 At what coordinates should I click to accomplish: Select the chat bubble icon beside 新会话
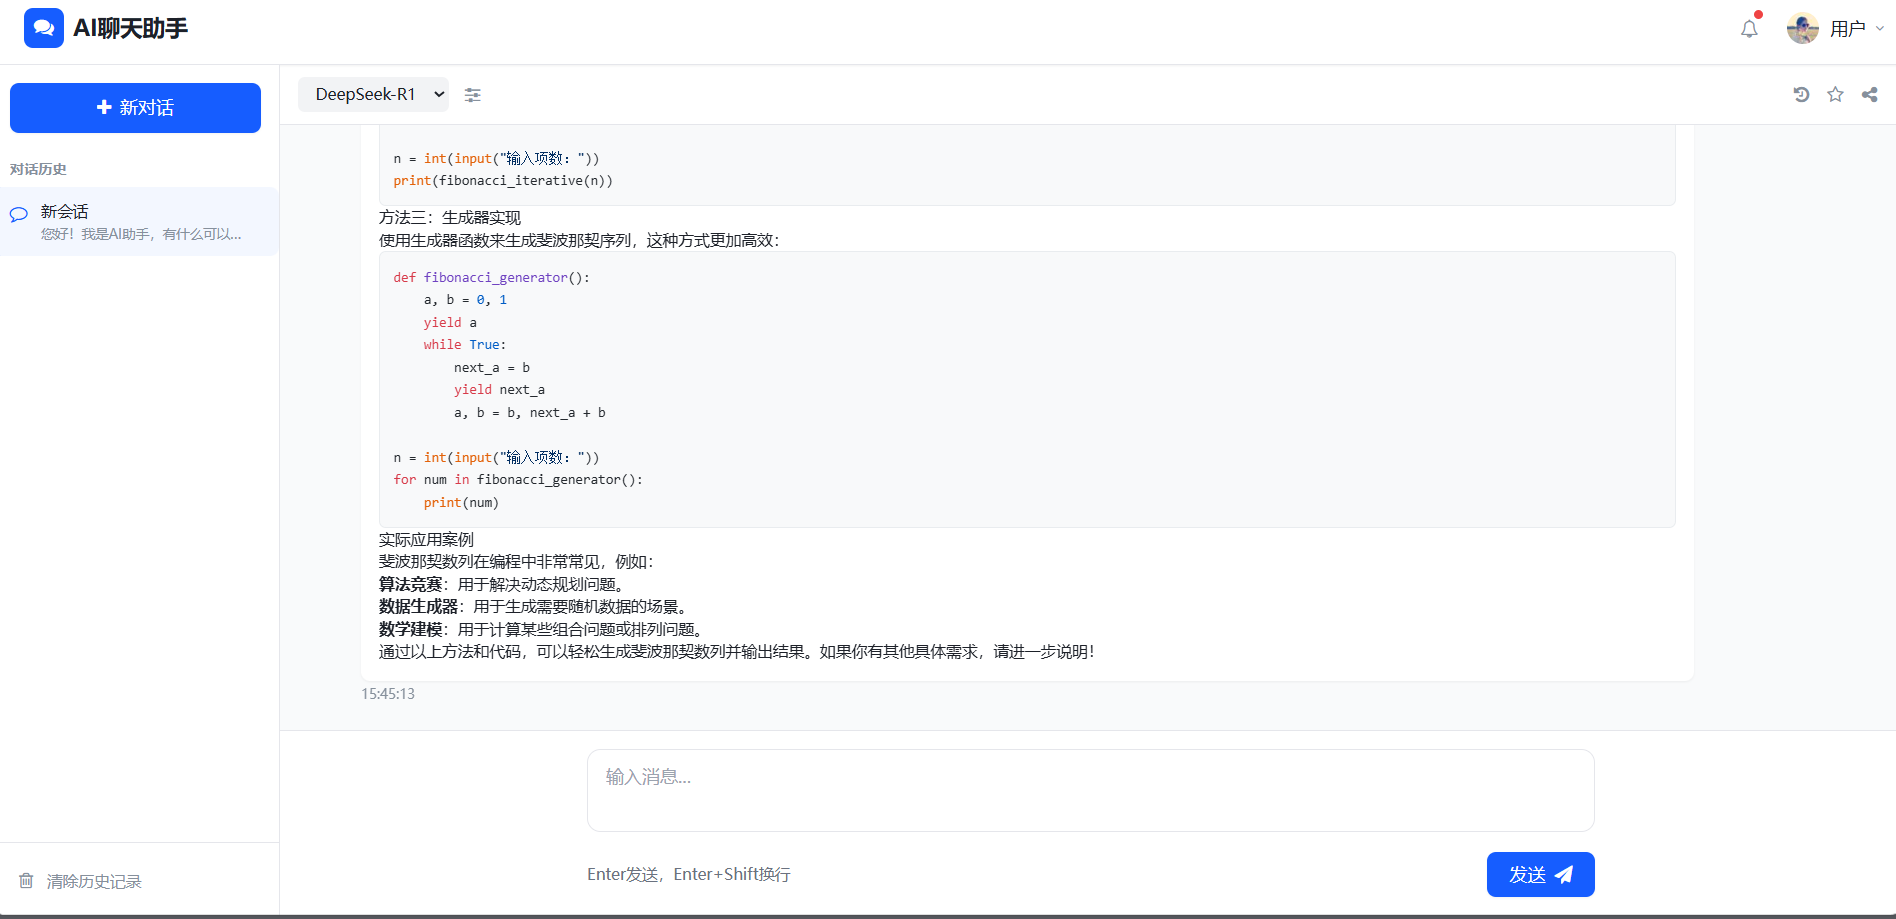point(18,214)
